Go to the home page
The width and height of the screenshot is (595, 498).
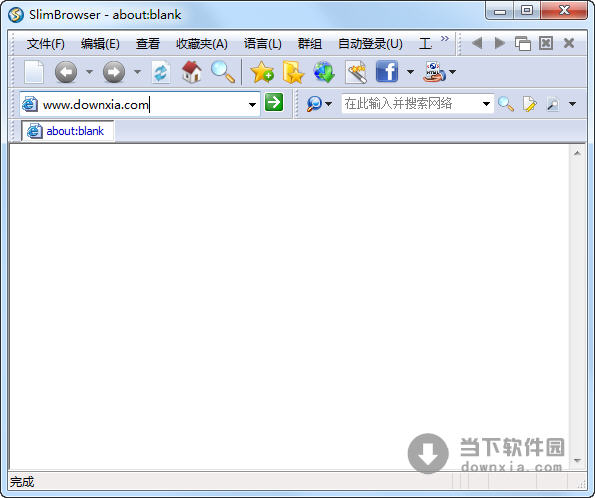192,72
